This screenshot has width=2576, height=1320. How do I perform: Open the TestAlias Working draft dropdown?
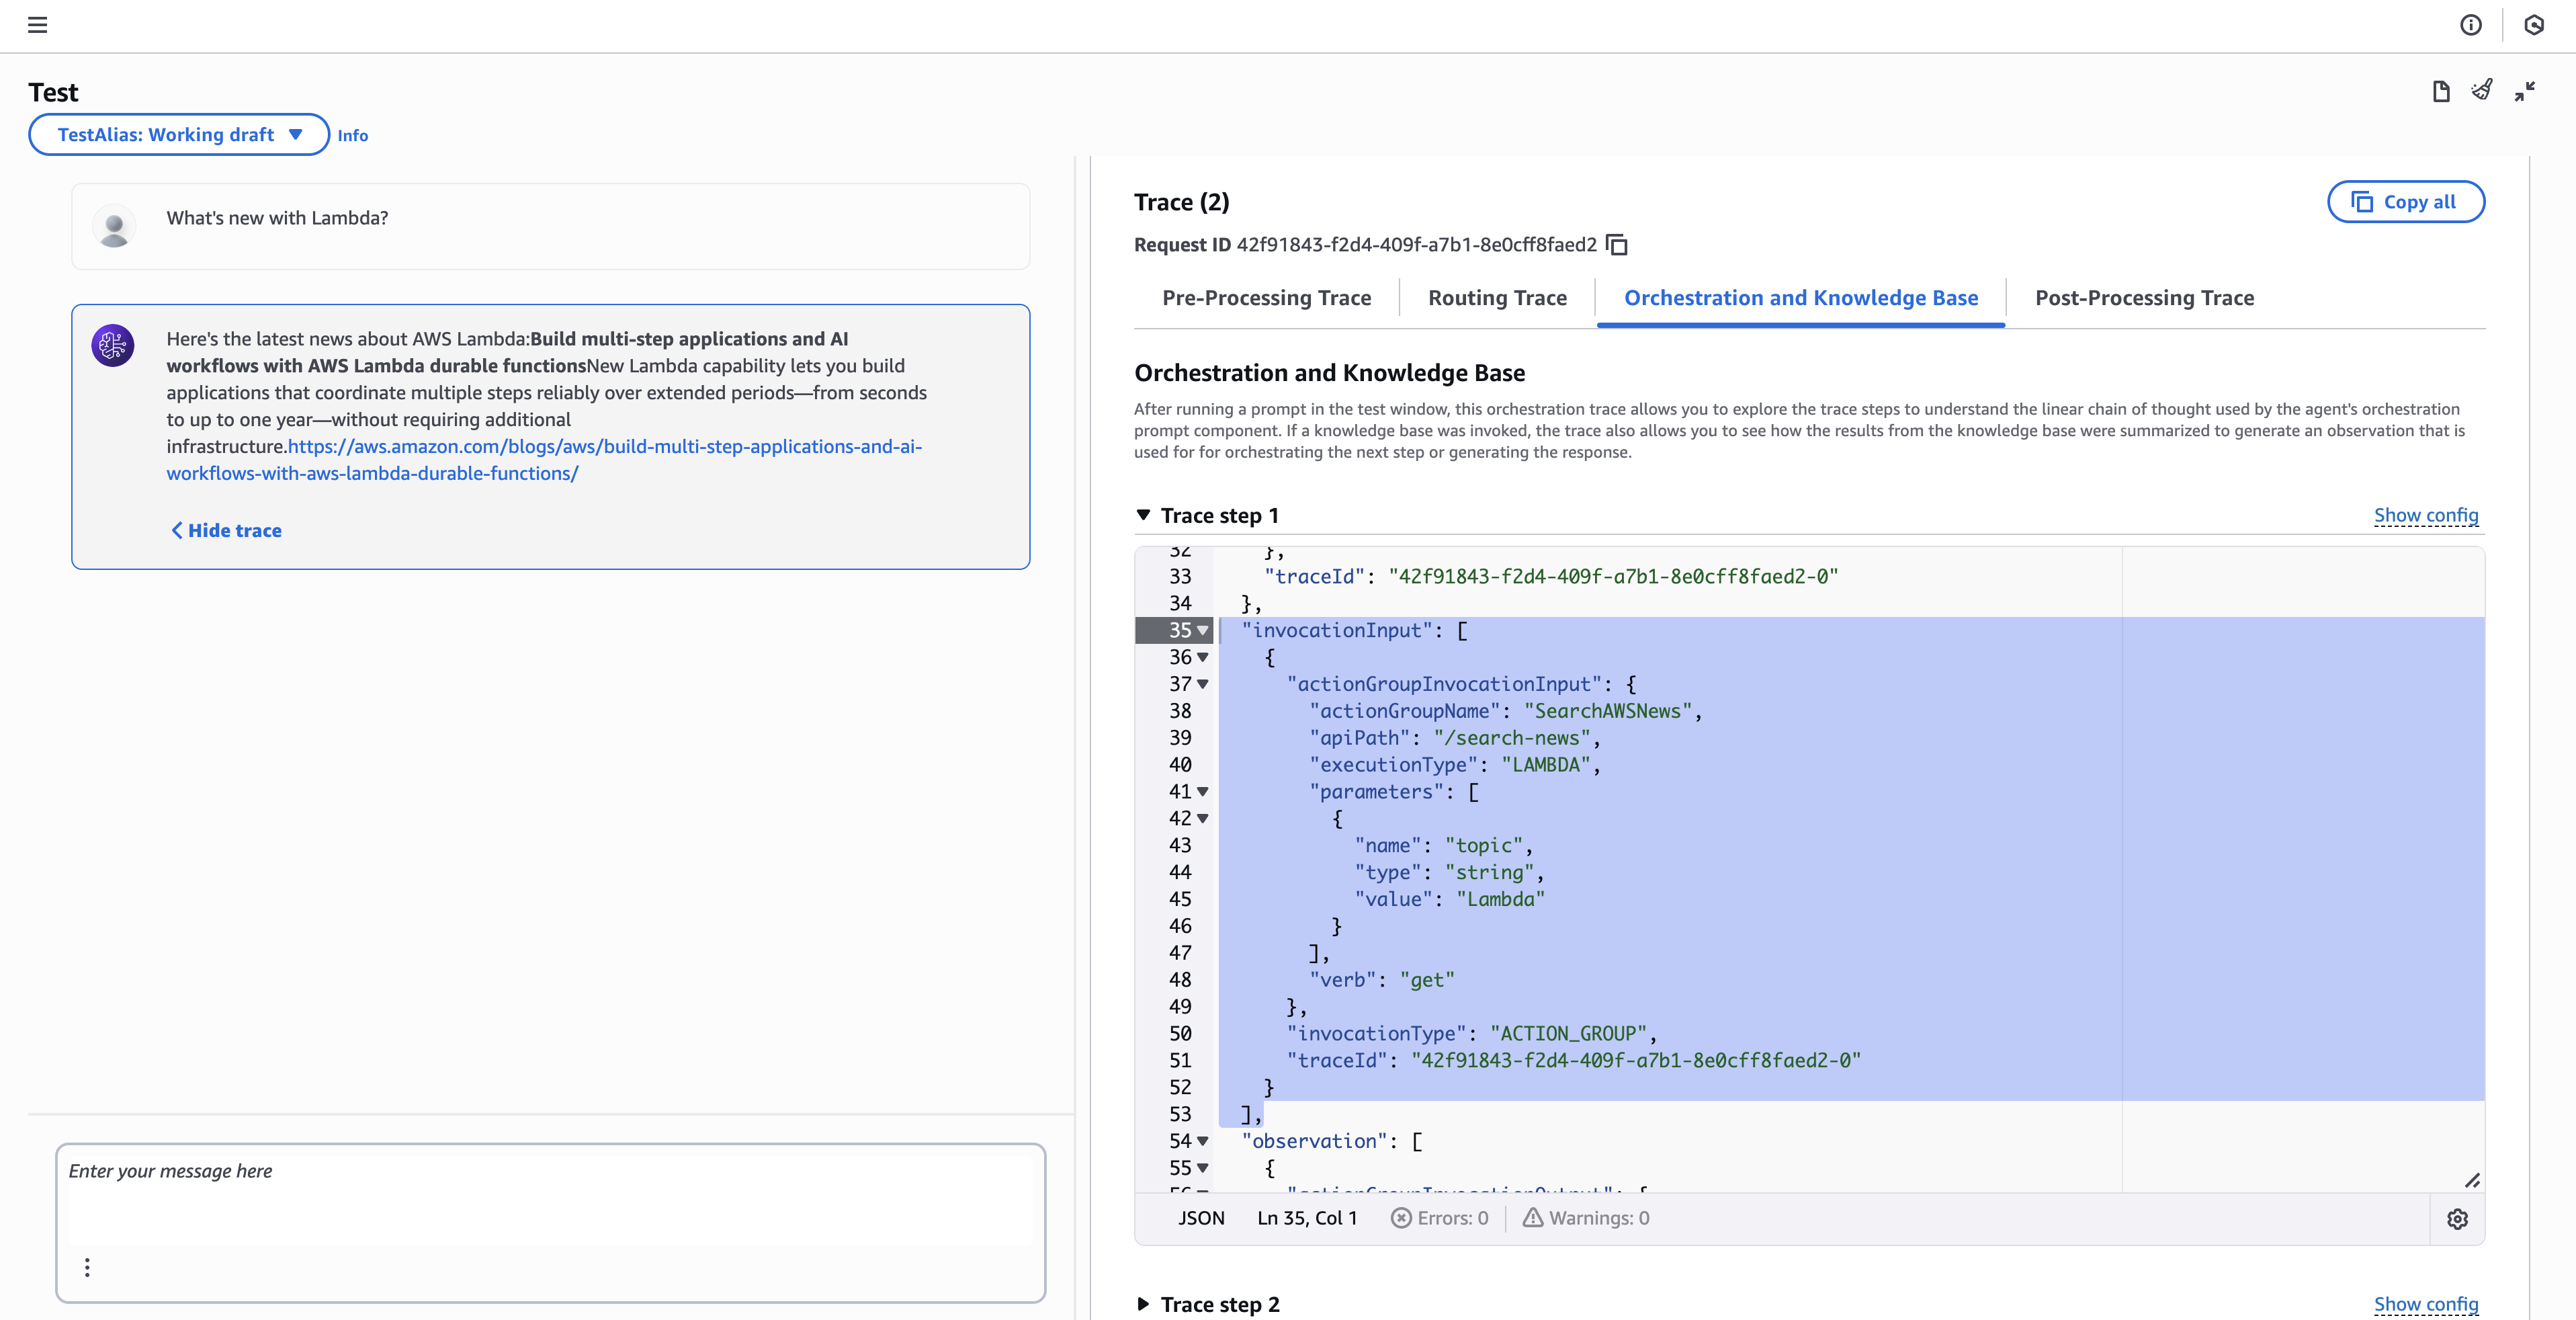pos(179,135)
